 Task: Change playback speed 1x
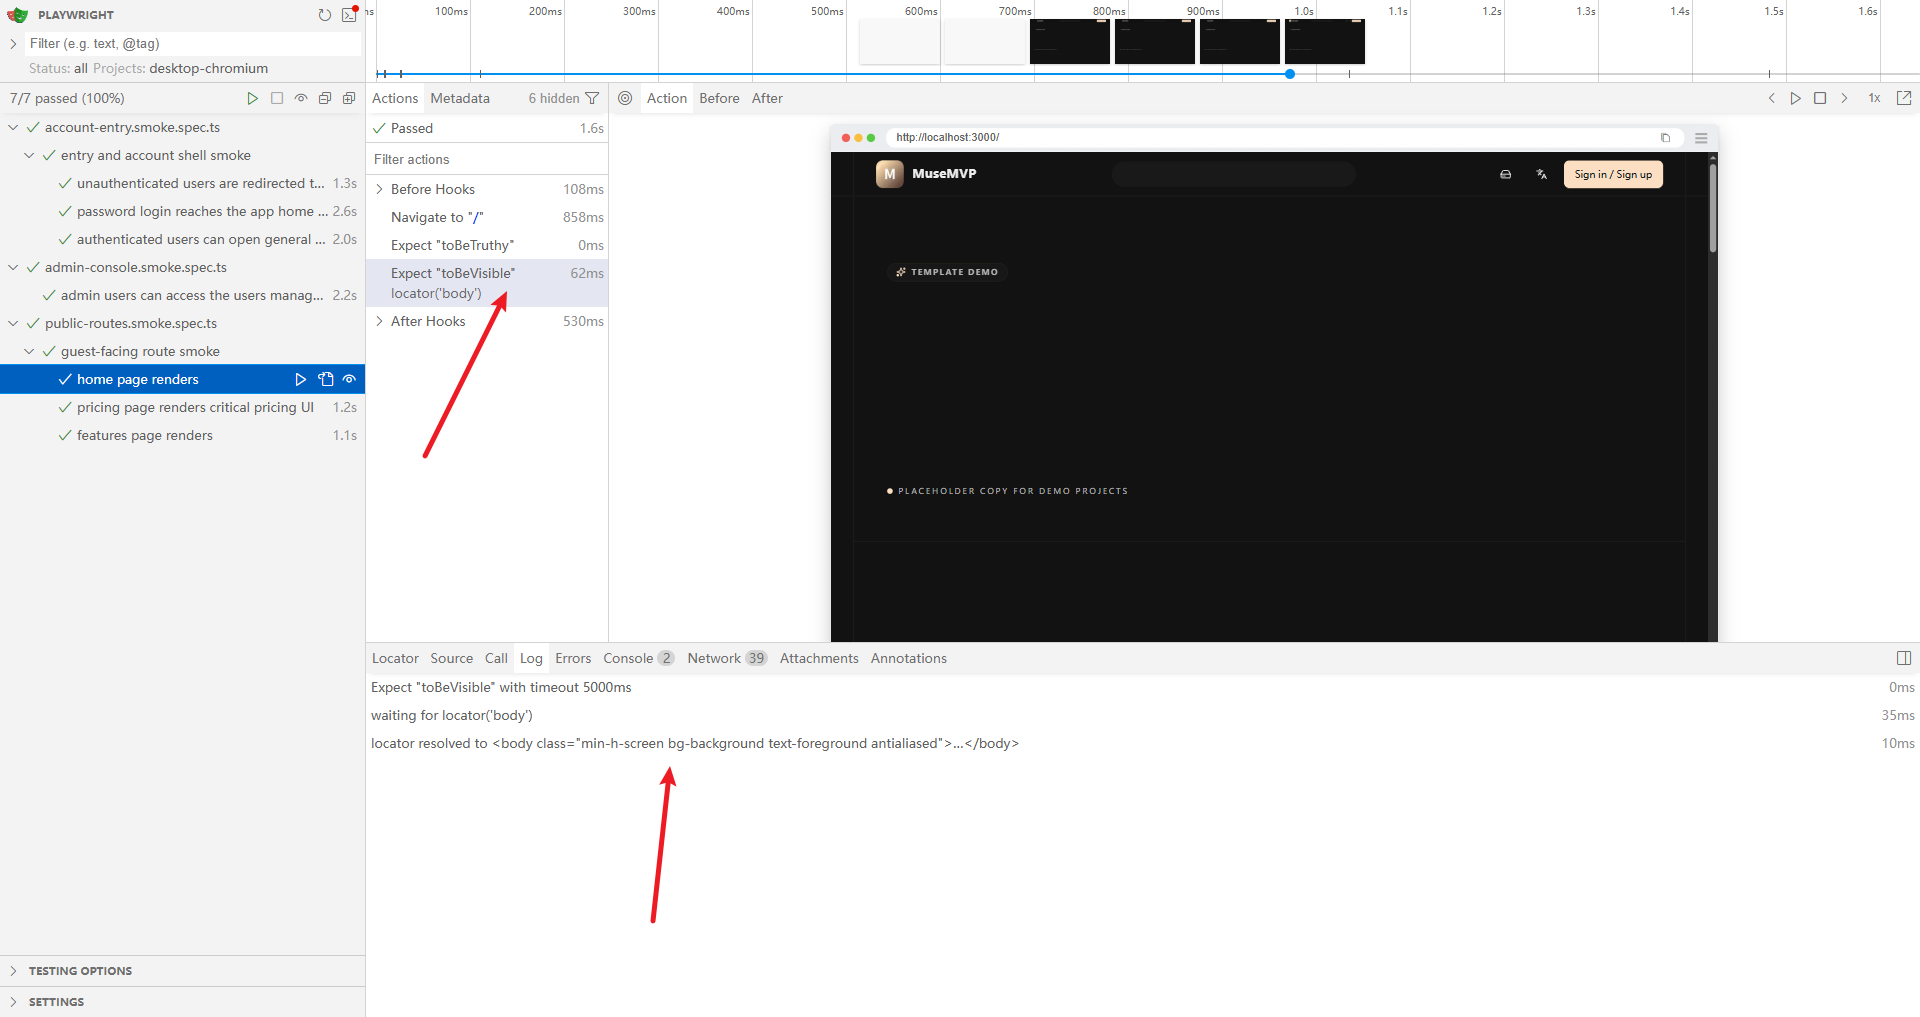[x=1874, y=98]
